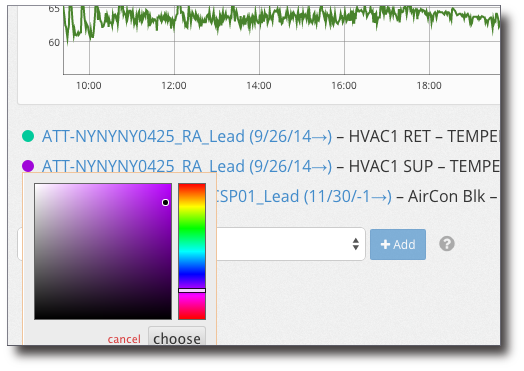This screenshot has height=371, width=524.
Task: Choose white in the color gradient's top-left
Action: 36,185
